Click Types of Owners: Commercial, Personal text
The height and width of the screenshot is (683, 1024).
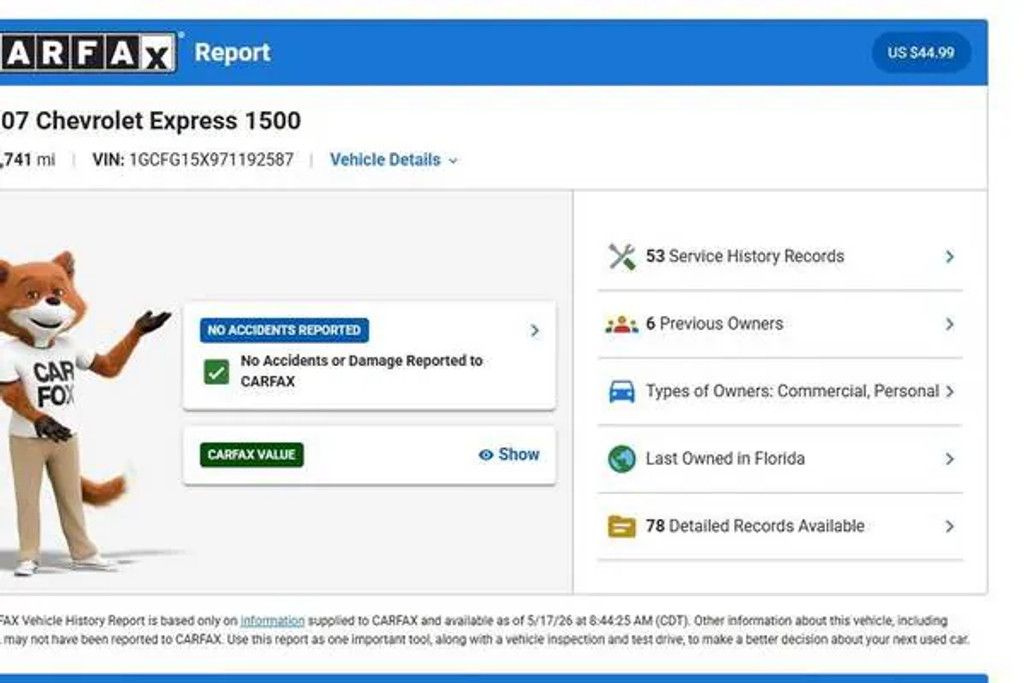point(792,391)
